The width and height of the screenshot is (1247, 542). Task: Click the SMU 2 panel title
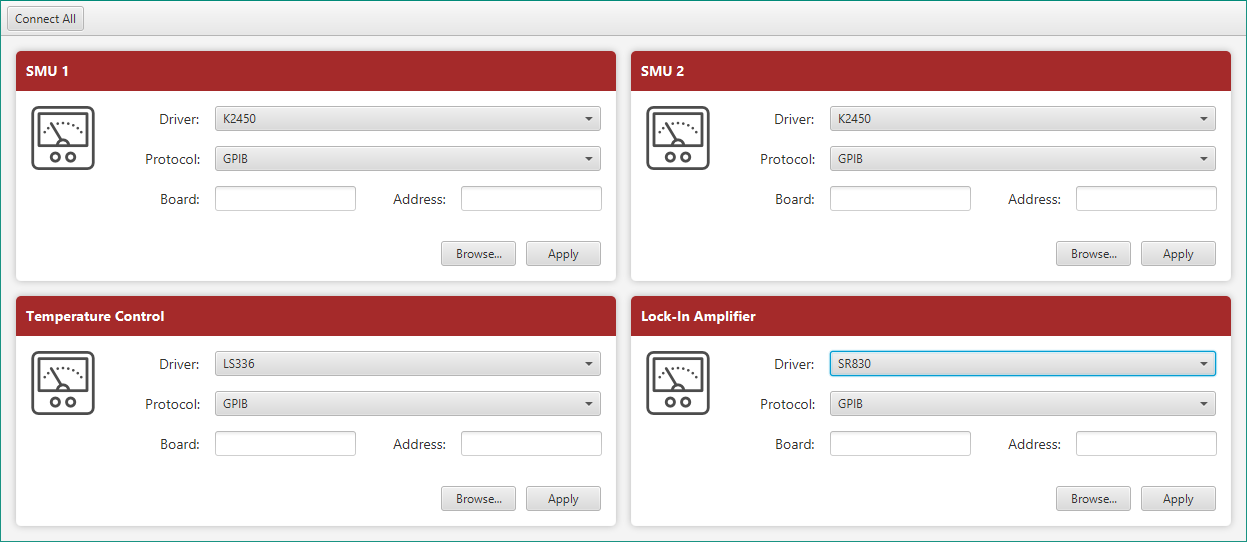click(662, 72)
